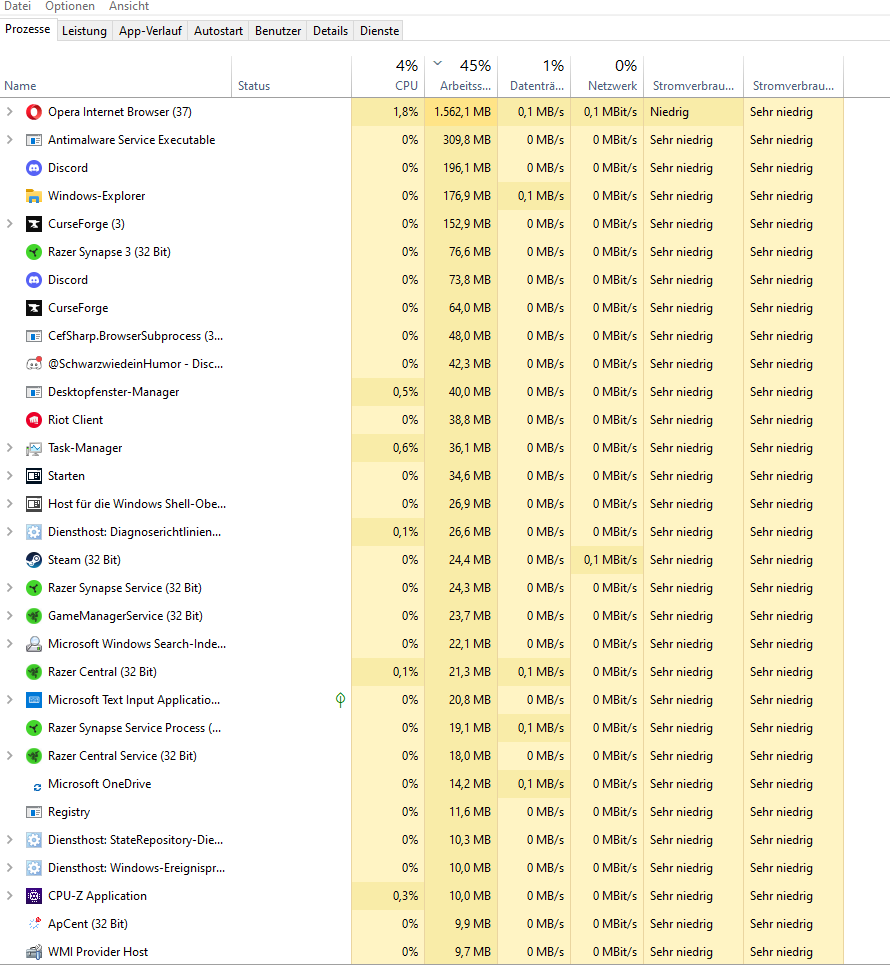
Task: Click the Diensthost: StateRepository gear icon
Action: 33,839
